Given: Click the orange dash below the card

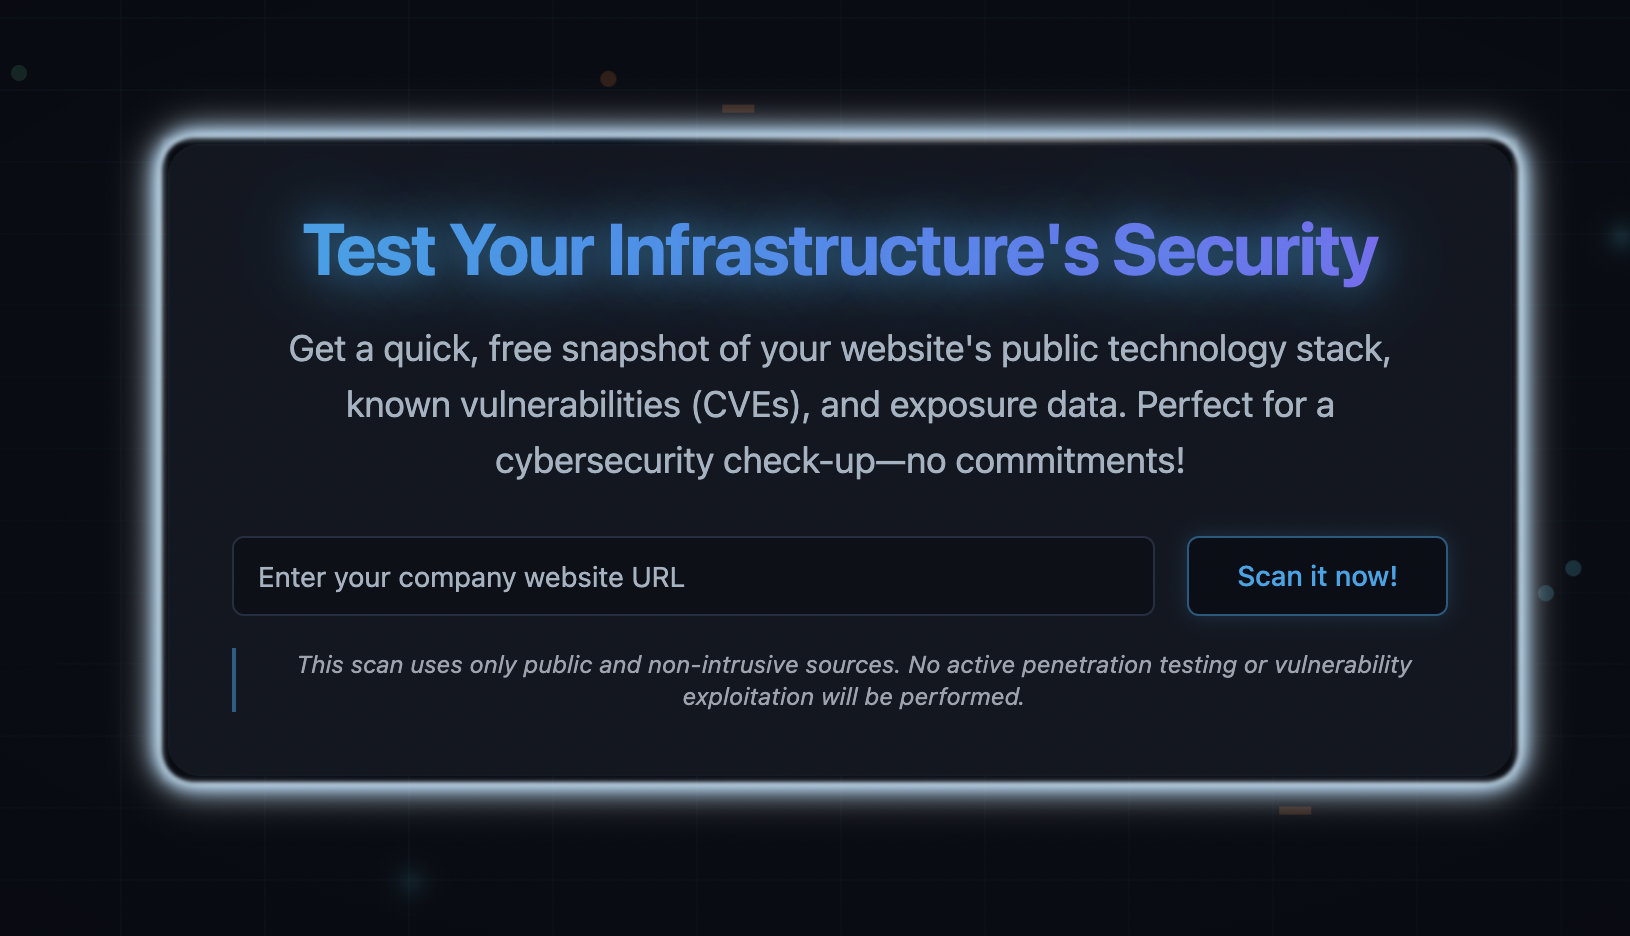Looking at the screenshot, I should pos(1294,810).
